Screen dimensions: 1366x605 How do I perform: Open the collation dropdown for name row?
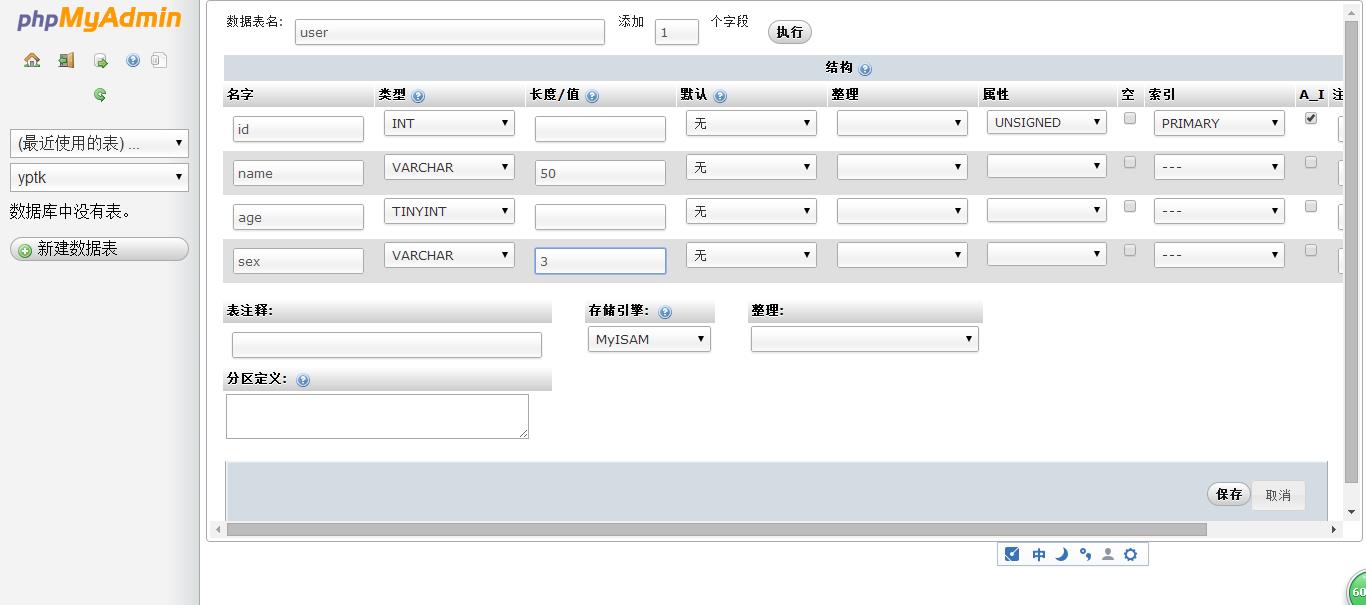click(902, 167)
